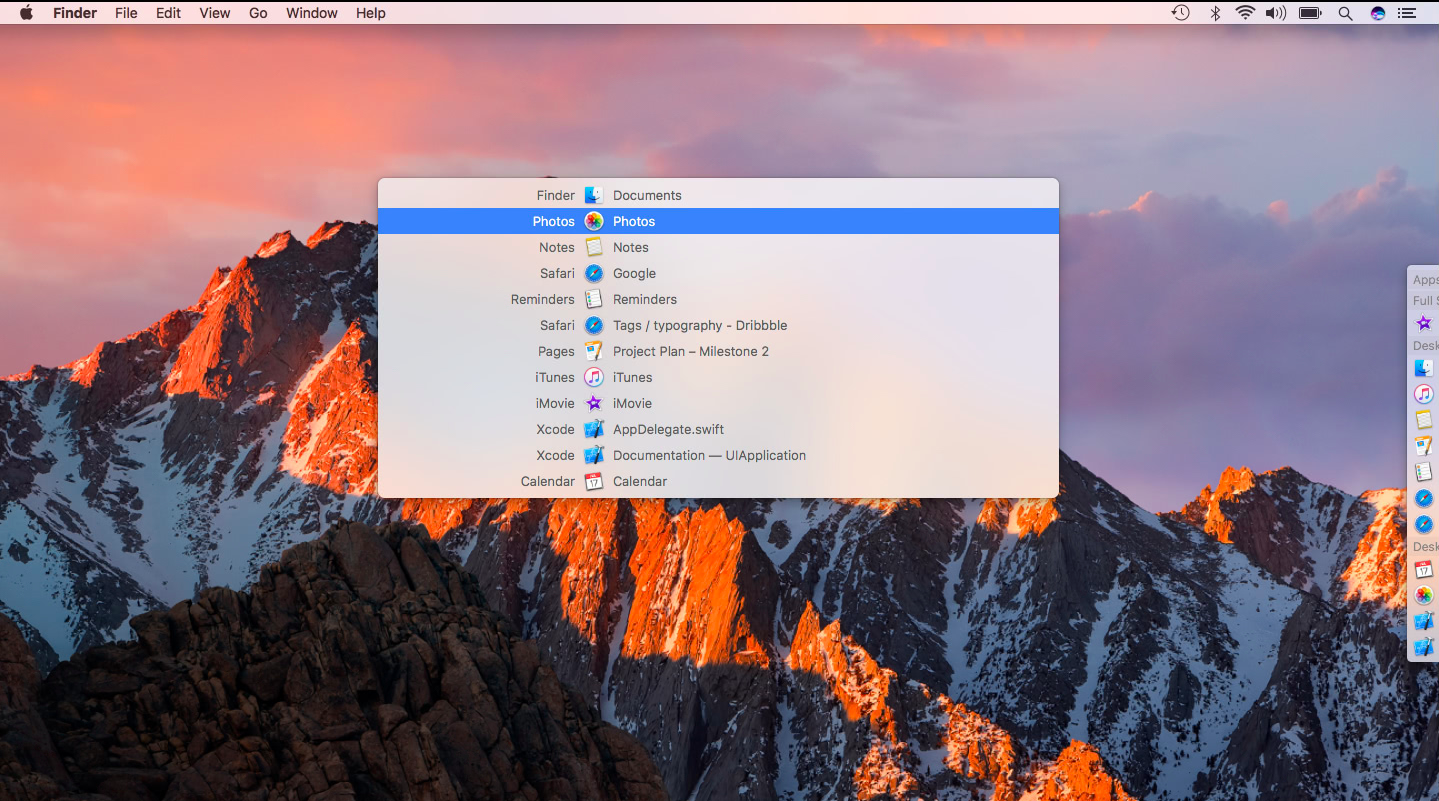Select the Notes icon in the right side panel
1439x801 pixels.
(x=1424, y=420)
